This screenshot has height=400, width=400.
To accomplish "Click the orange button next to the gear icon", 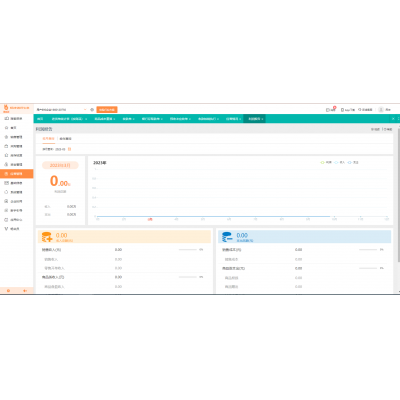I will pos(107,109).
